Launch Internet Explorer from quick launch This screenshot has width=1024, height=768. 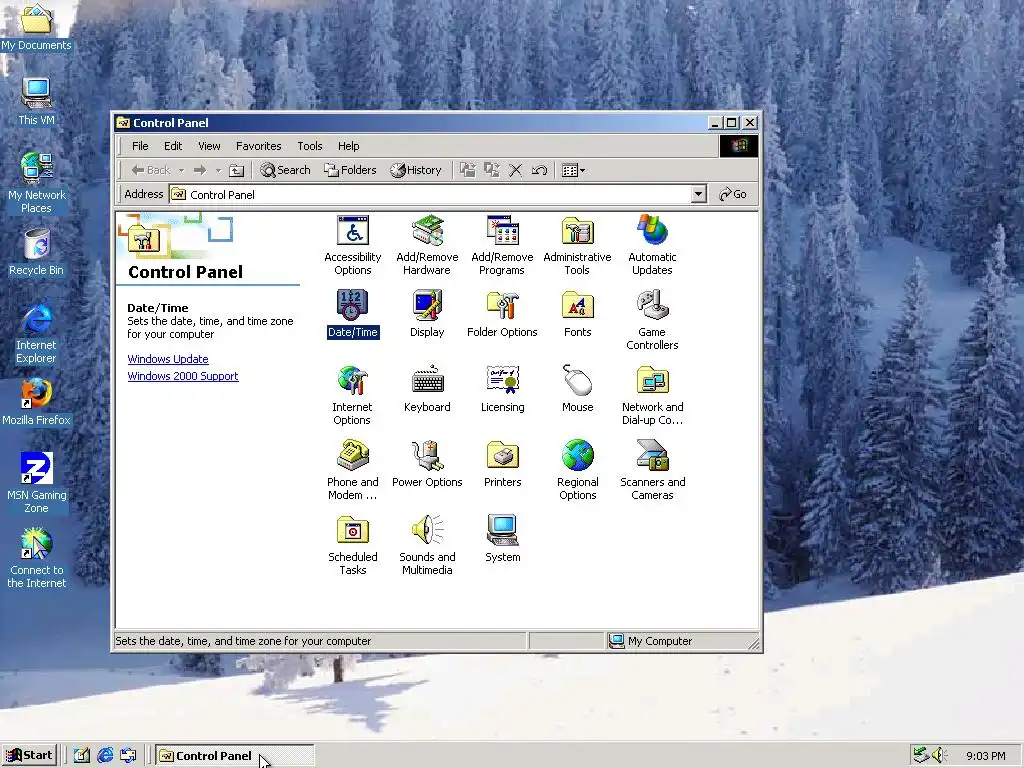(x=105, y=756)
